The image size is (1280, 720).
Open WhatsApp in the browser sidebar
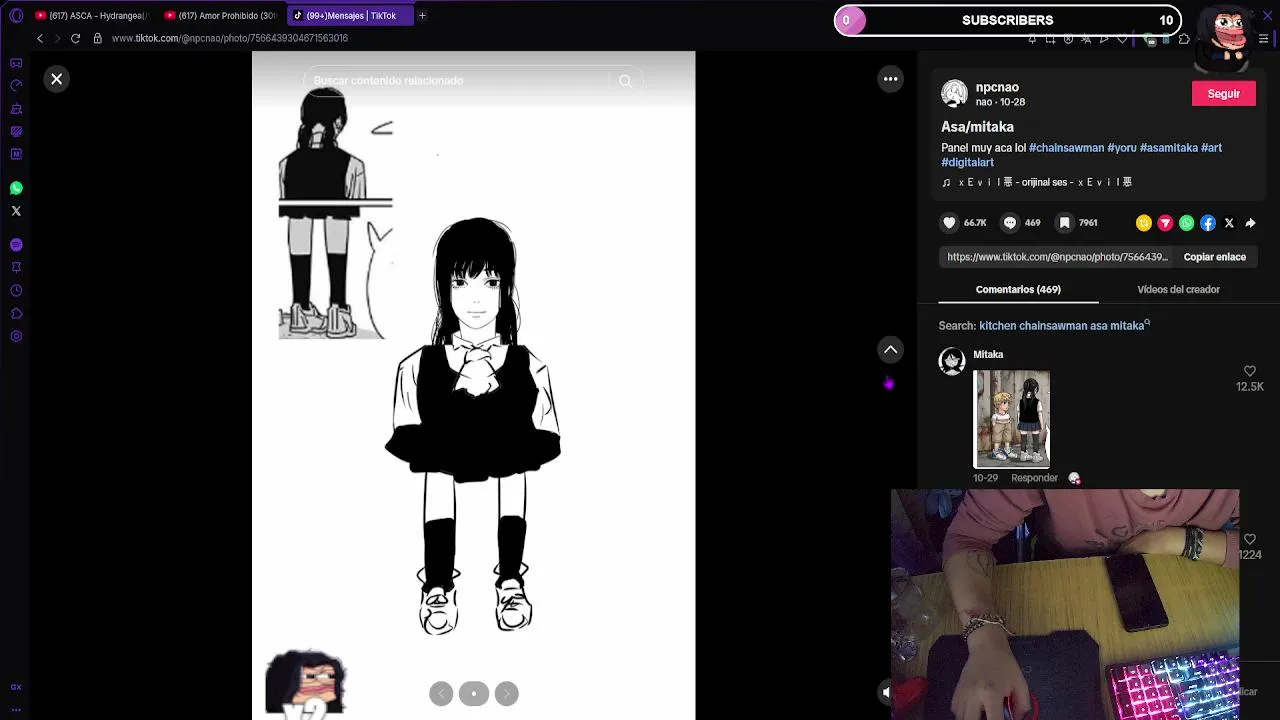[x=16, y=188]
